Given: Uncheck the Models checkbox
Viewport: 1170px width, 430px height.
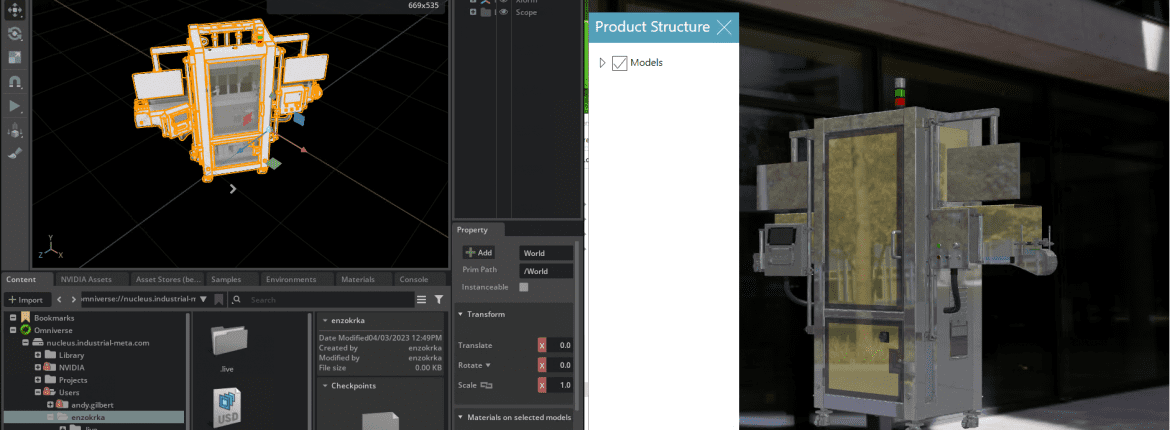Looking at the screenshot, I should pos(619,63).
